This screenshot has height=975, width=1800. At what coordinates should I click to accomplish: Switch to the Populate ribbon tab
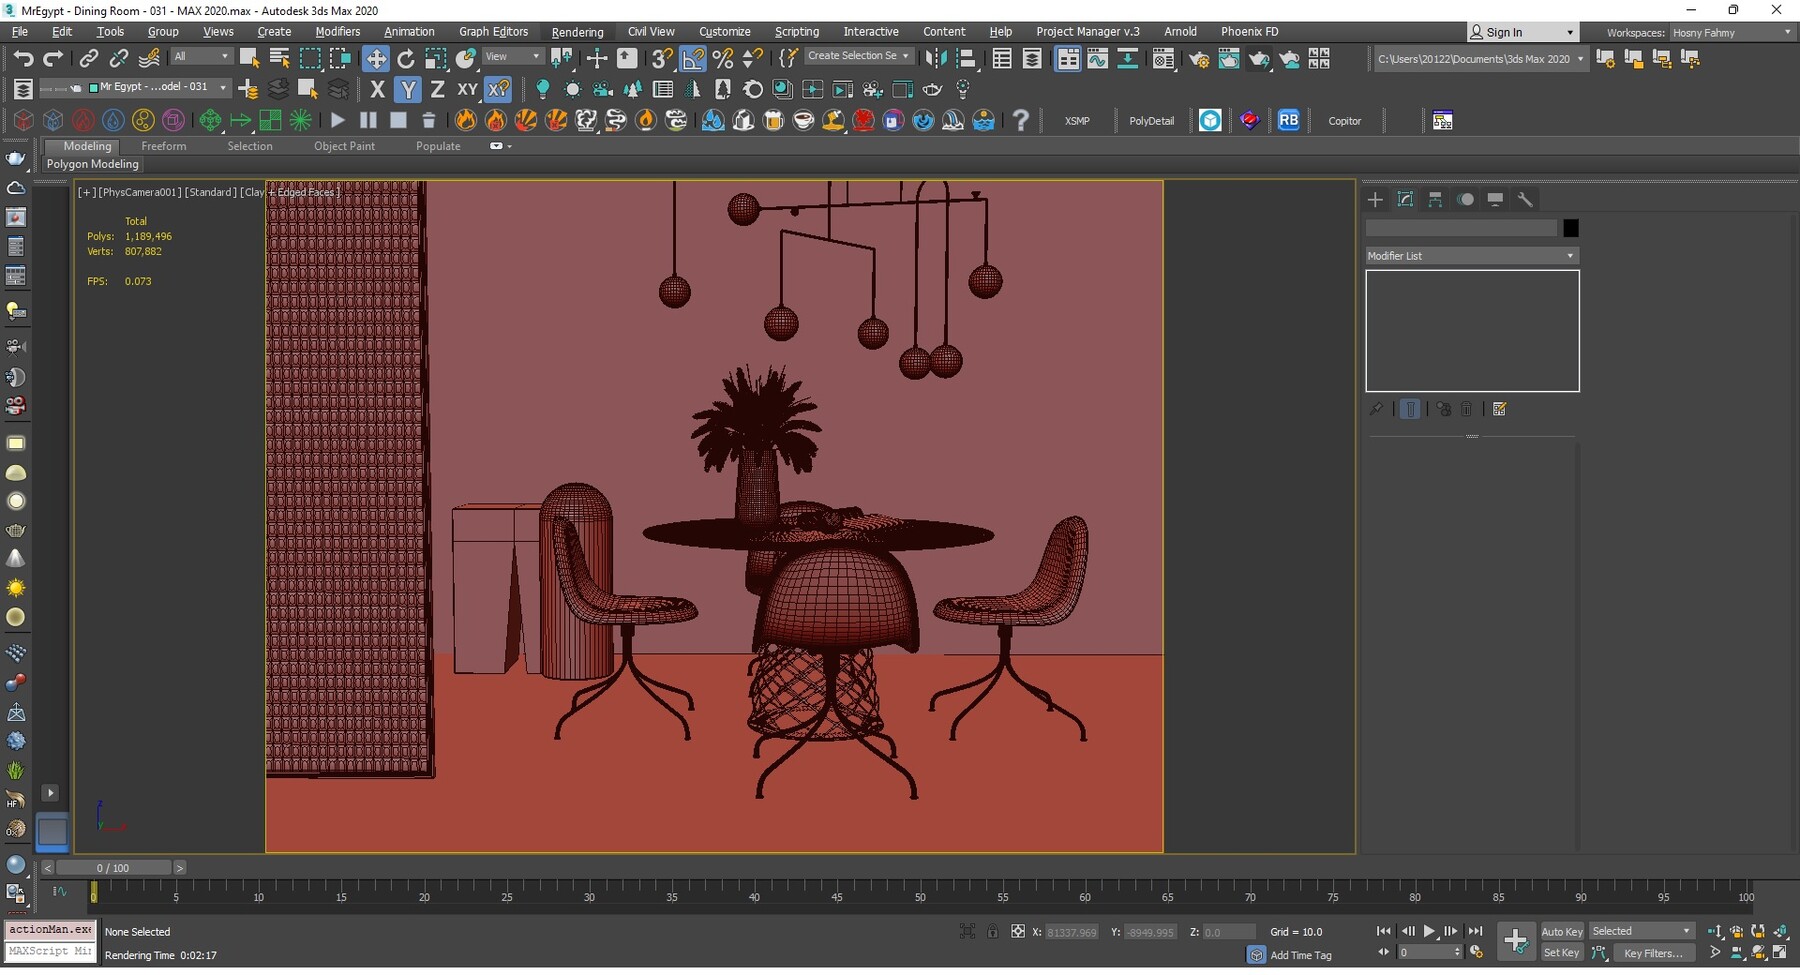point(438,146)
